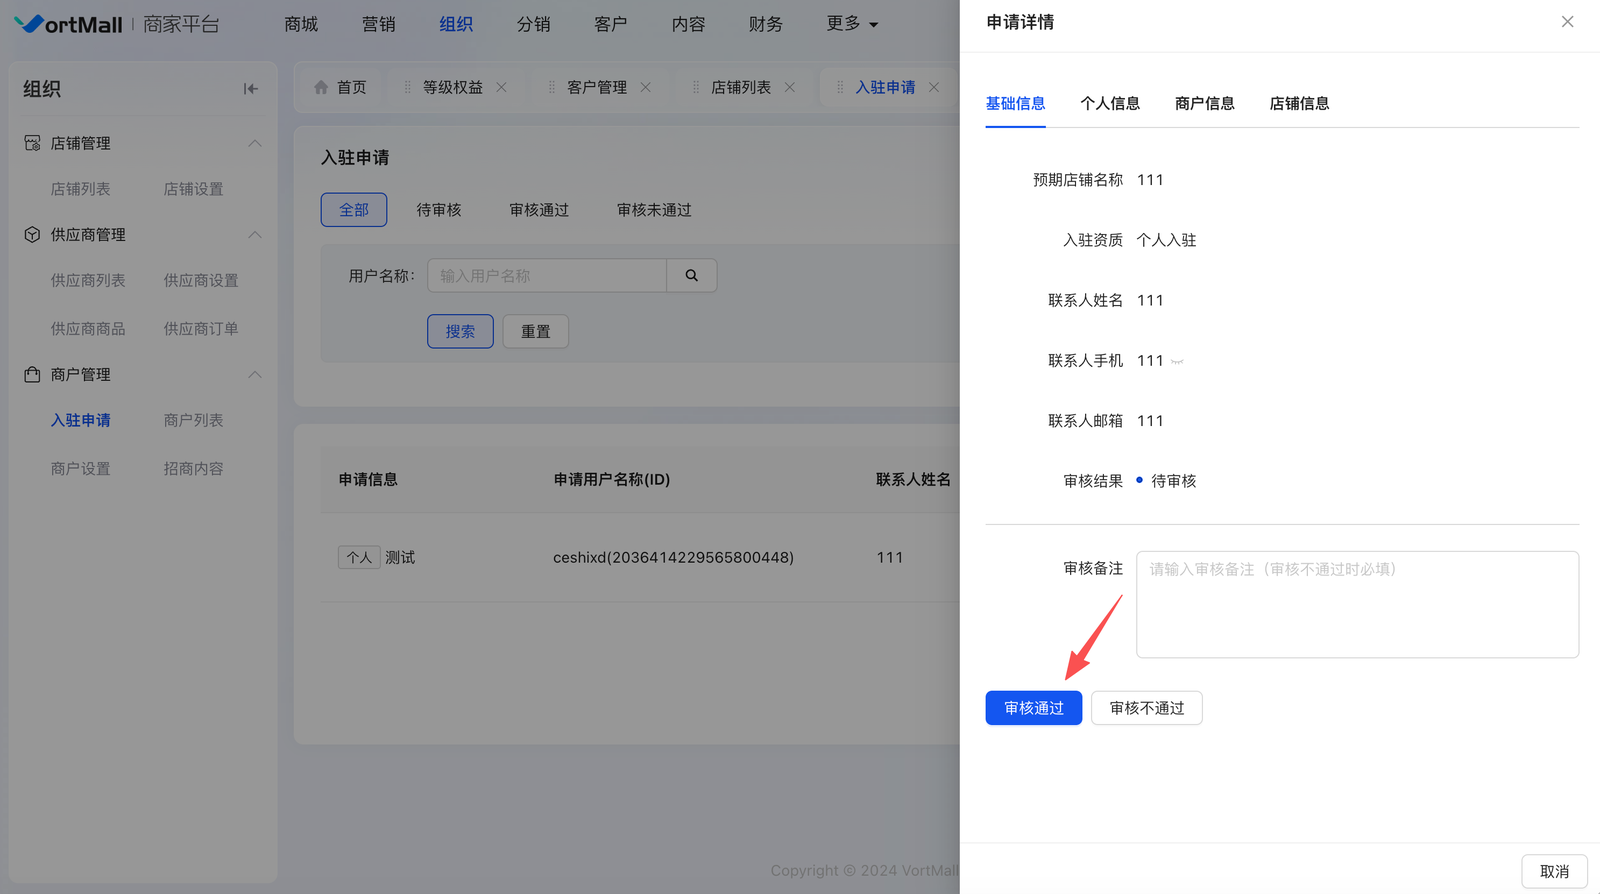Switch to the 商户信息 tab
The image size is (1600, 894).
point(1204,104)
